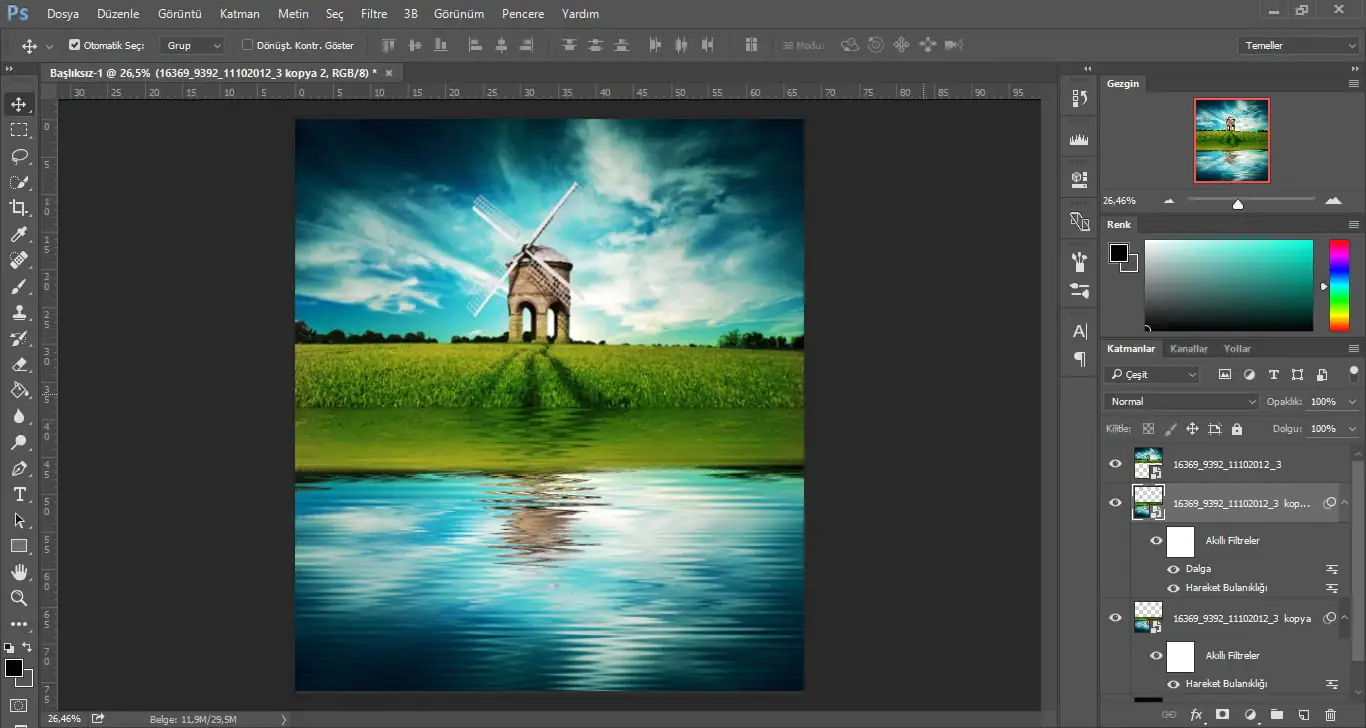The width and height of the screenshot is (1366, 728).
Task: Hide the top 16369_9392_11102012_3 layer
Action: click(1116, 464)
